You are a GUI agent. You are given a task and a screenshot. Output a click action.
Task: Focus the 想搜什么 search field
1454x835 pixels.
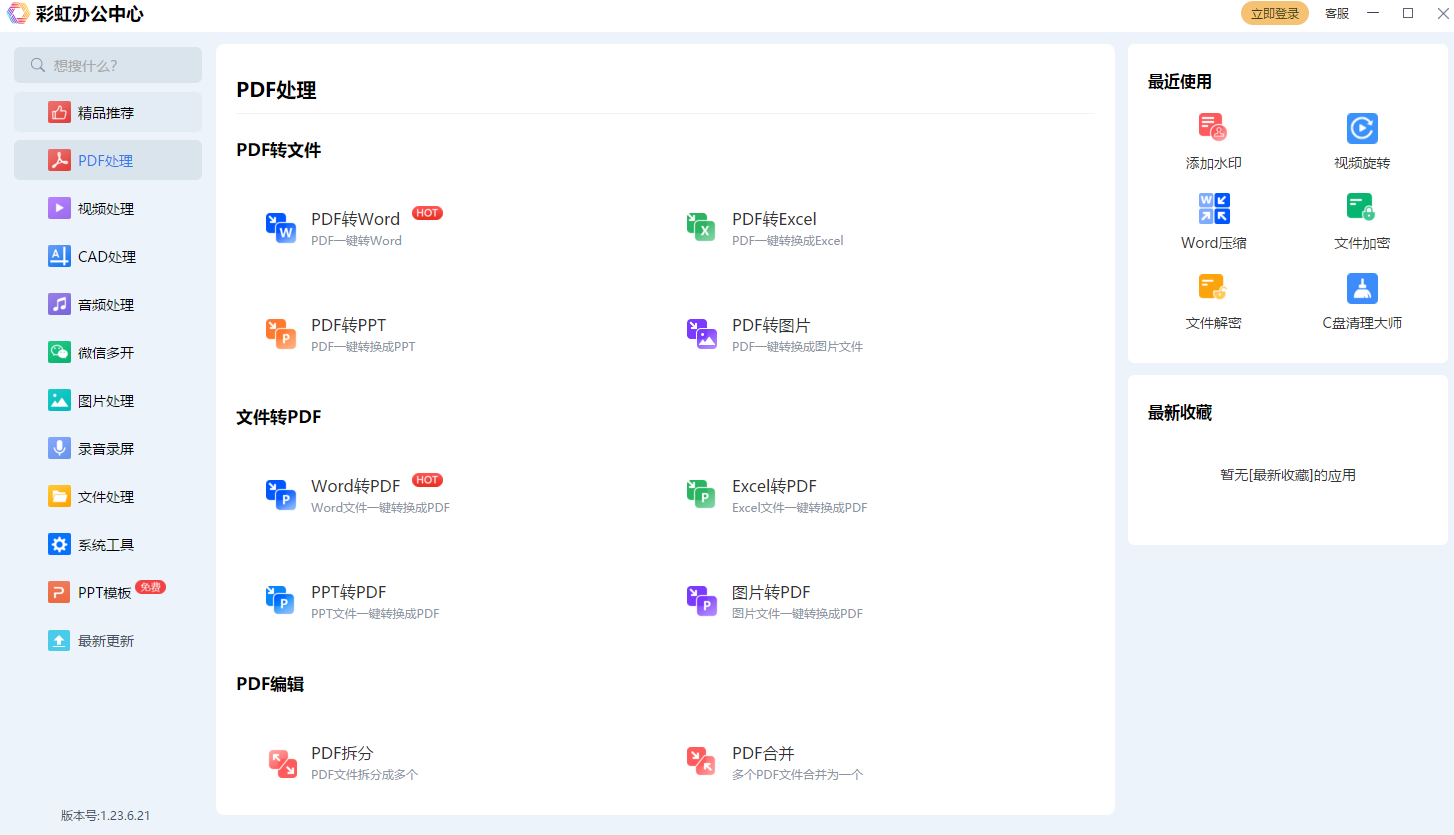[108, 65]
